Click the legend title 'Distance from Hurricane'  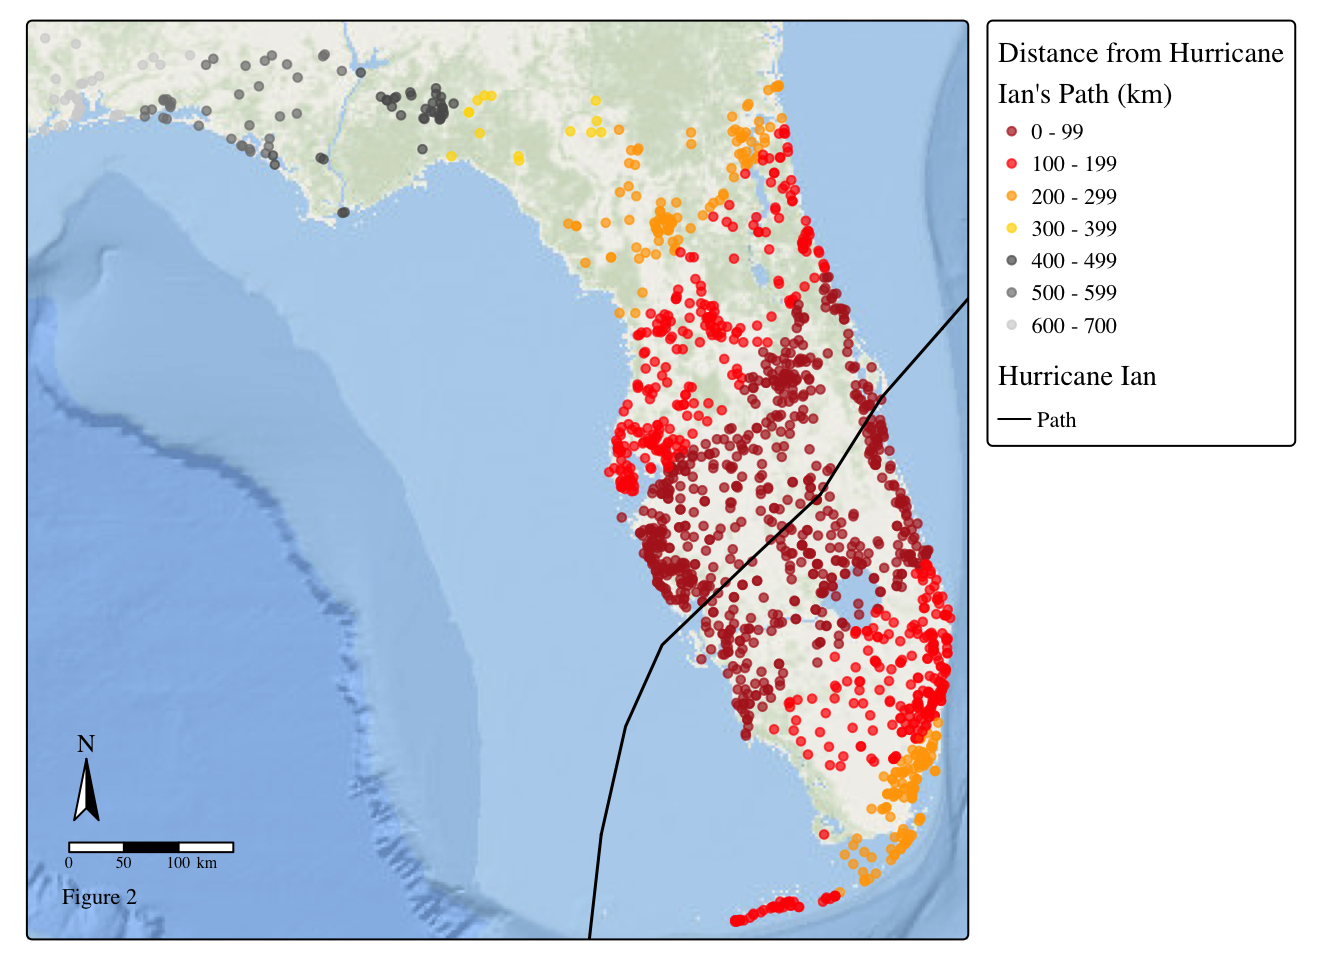[1140, 53]
